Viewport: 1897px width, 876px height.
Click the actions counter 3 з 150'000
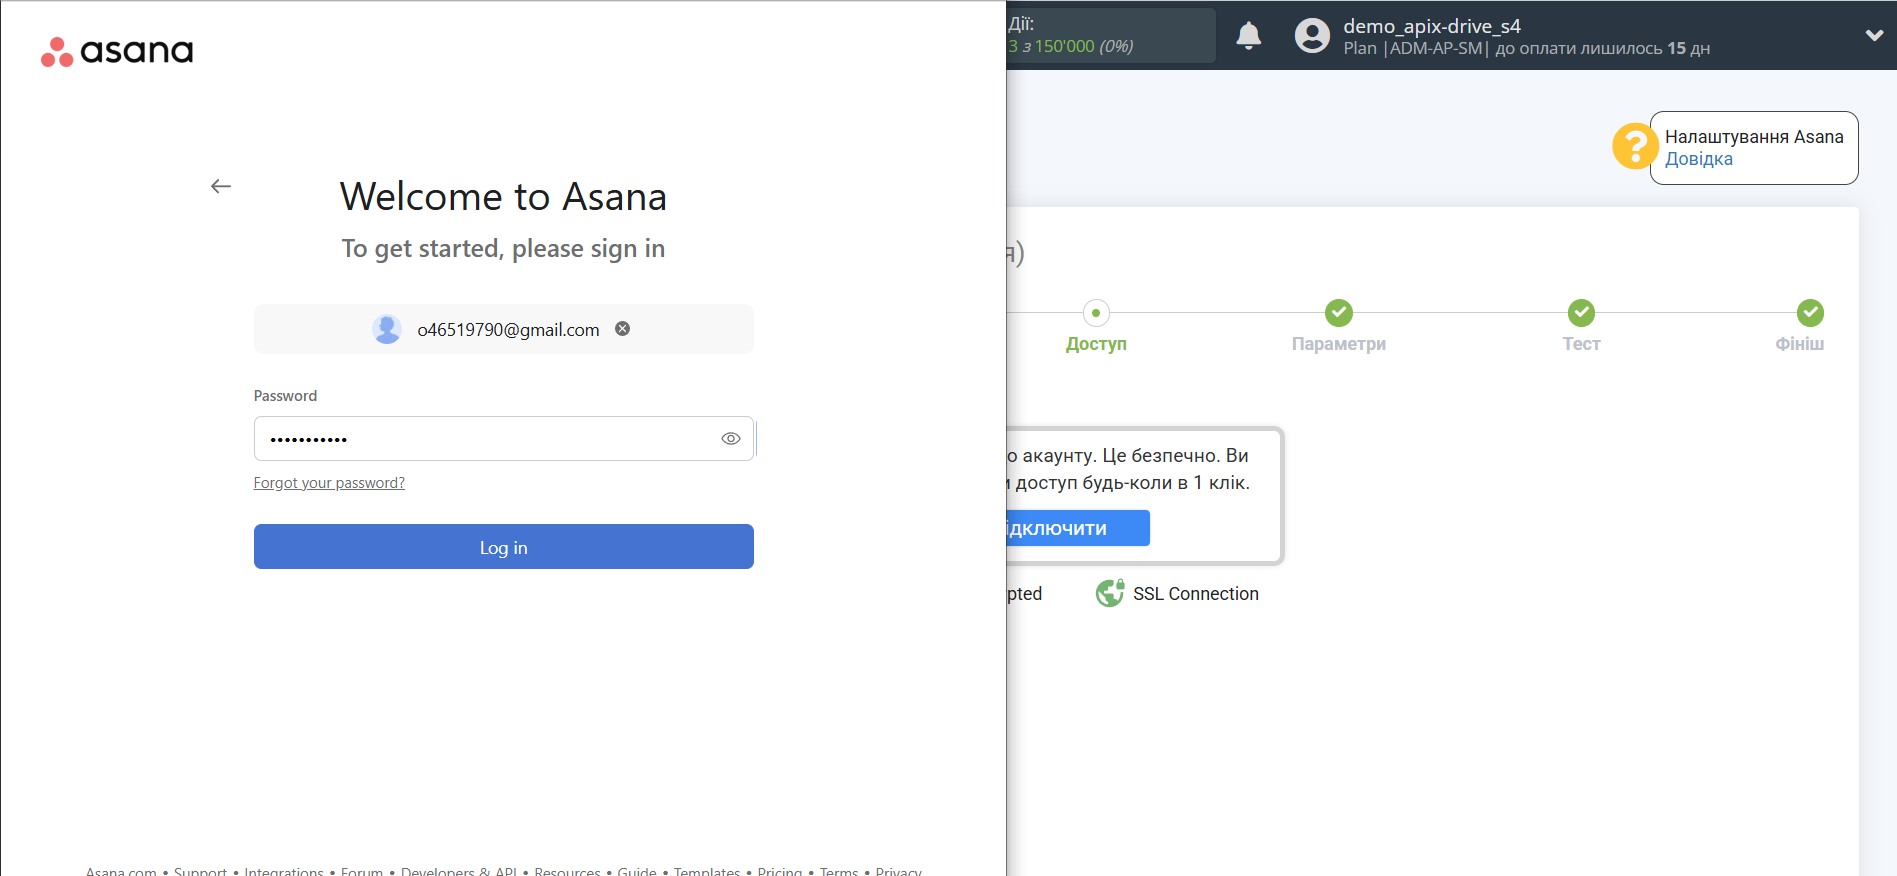(1070, 46)
